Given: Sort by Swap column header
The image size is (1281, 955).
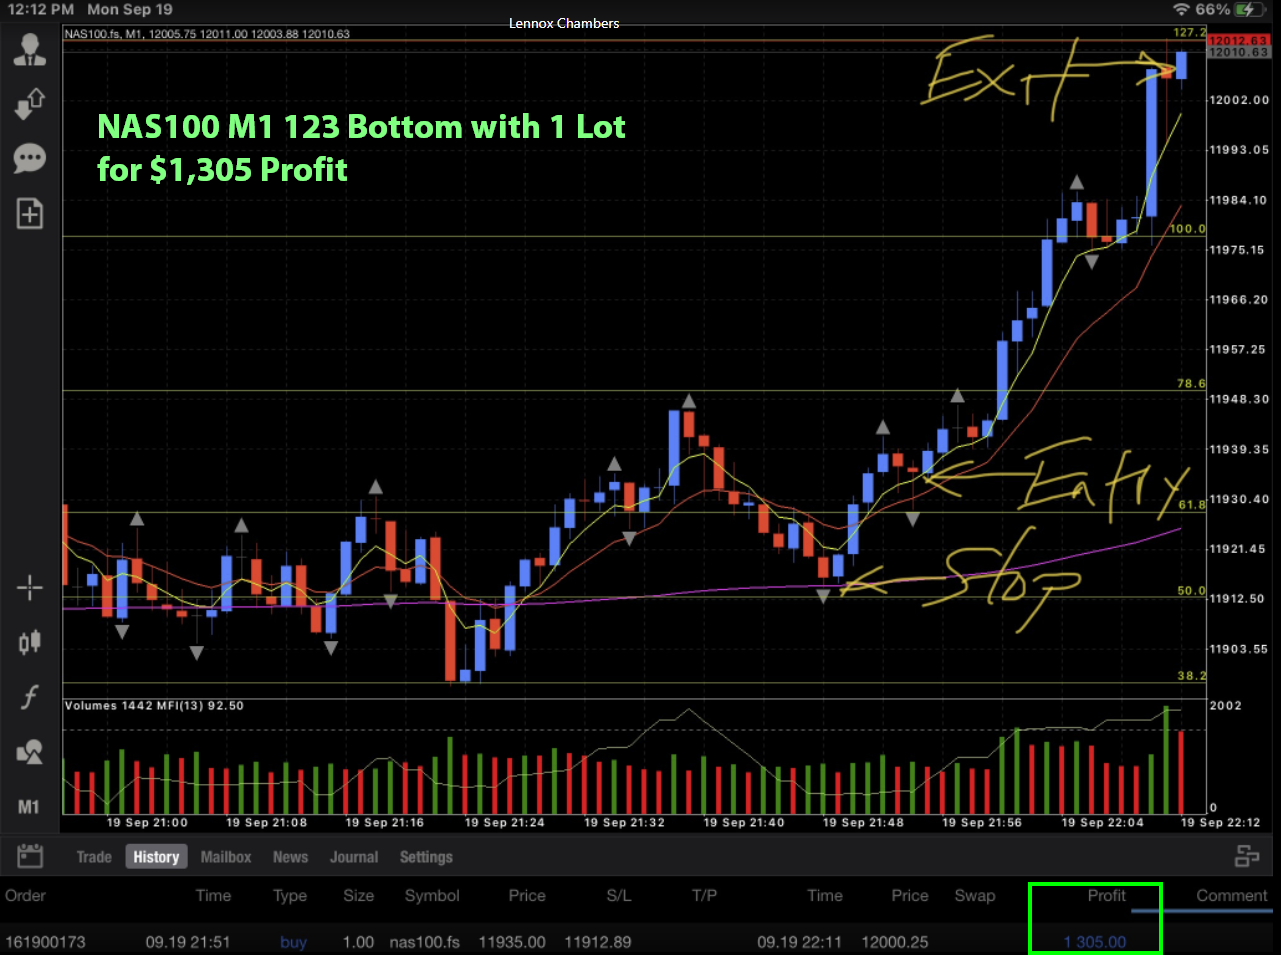Looking at the screenshot, I should (975, 896).
